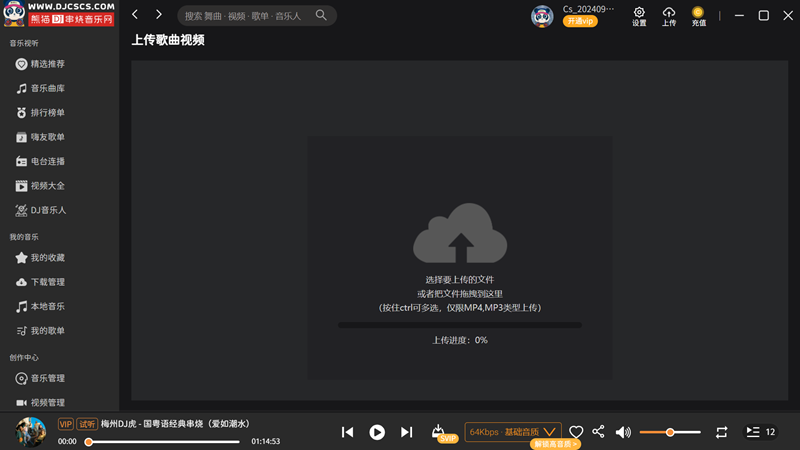This screenshot has width=800, height=450.
Task: Navigate forward with the right arrow
Action: pos(159,14)
